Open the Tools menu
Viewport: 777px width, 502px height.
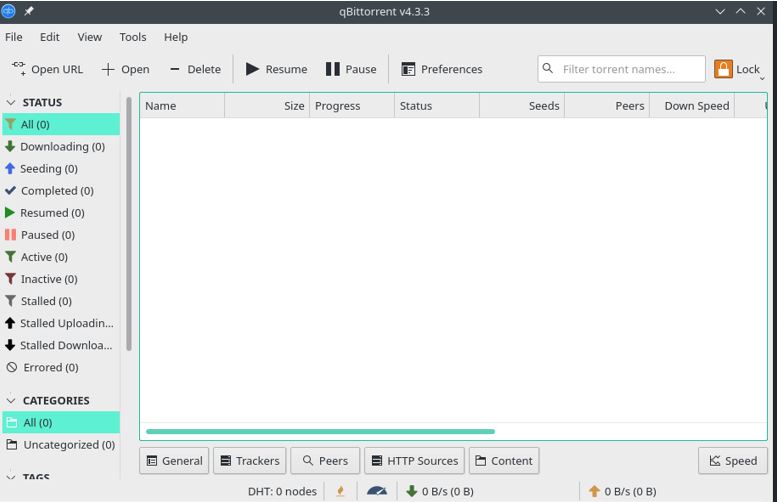click(x=133, y=37)
